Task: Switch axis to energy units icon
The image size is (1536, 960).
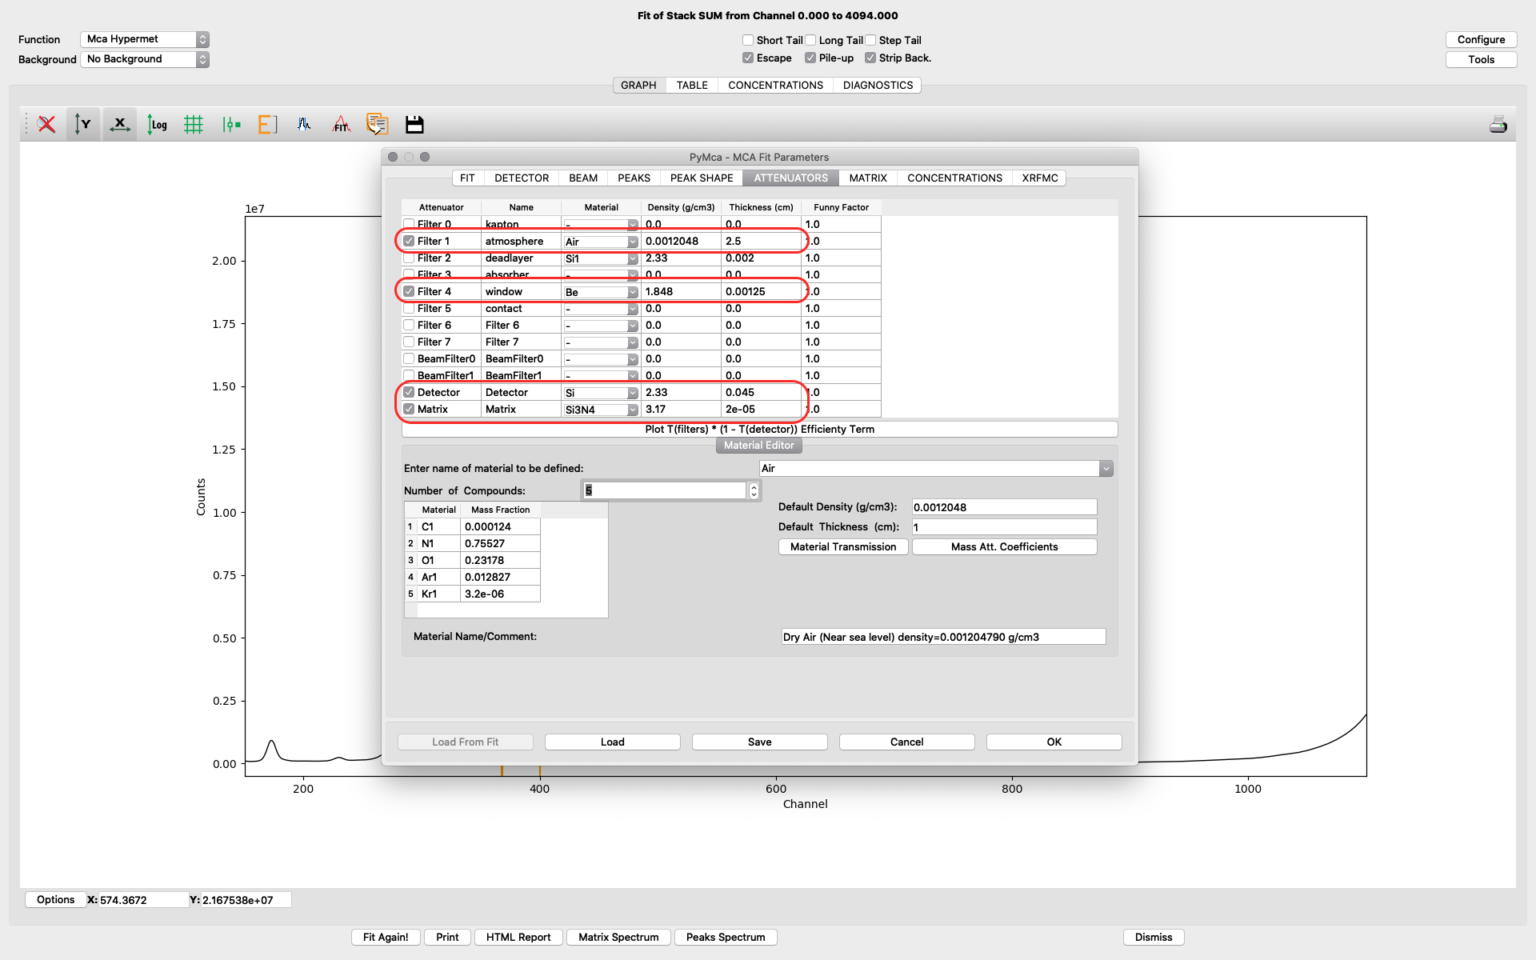Action: click(x=267, y=124)
